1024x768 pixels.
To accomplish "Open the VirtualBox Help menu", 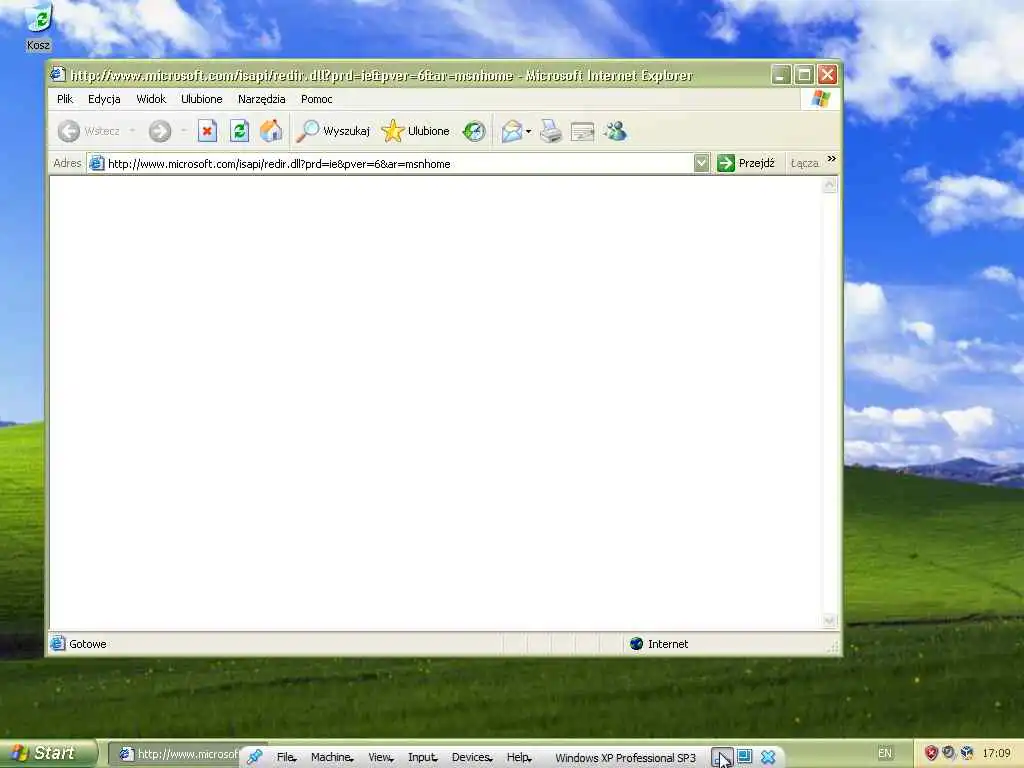I will point(519,758).
